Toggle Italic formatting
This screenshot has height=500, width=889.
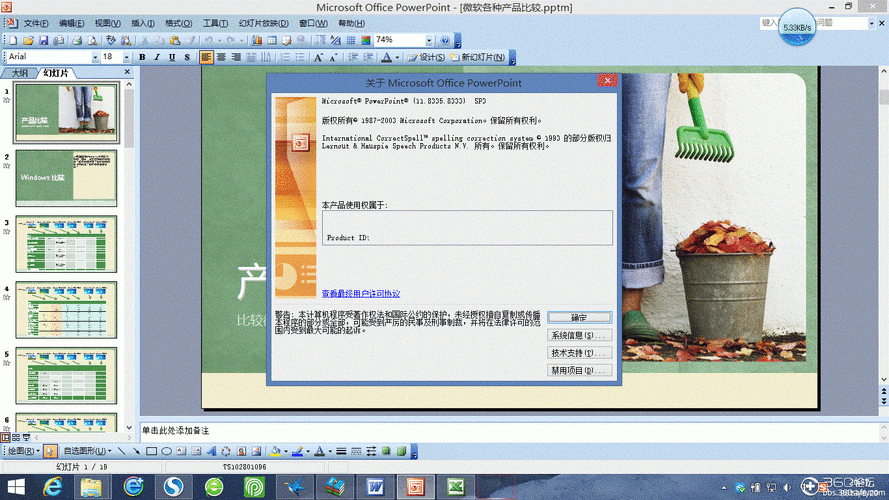(157, 57)
